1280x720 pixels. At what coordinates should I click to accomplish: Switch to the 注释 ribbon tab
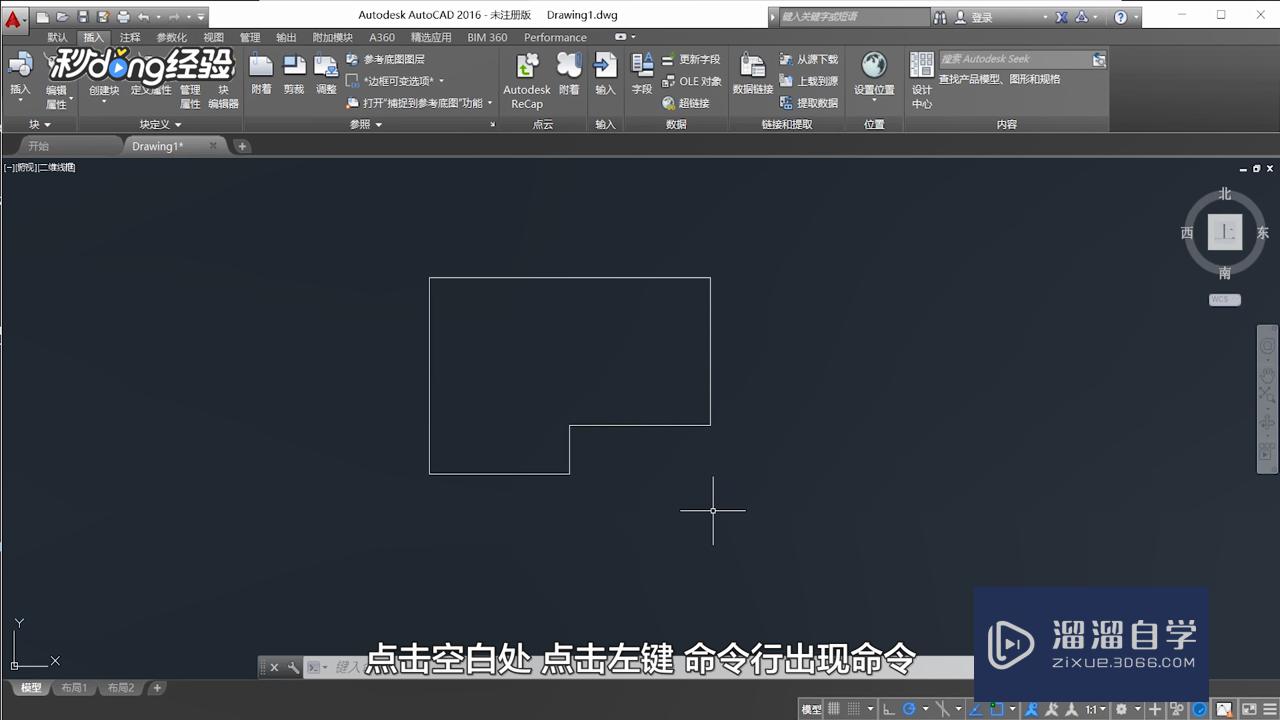pos(129,37)
